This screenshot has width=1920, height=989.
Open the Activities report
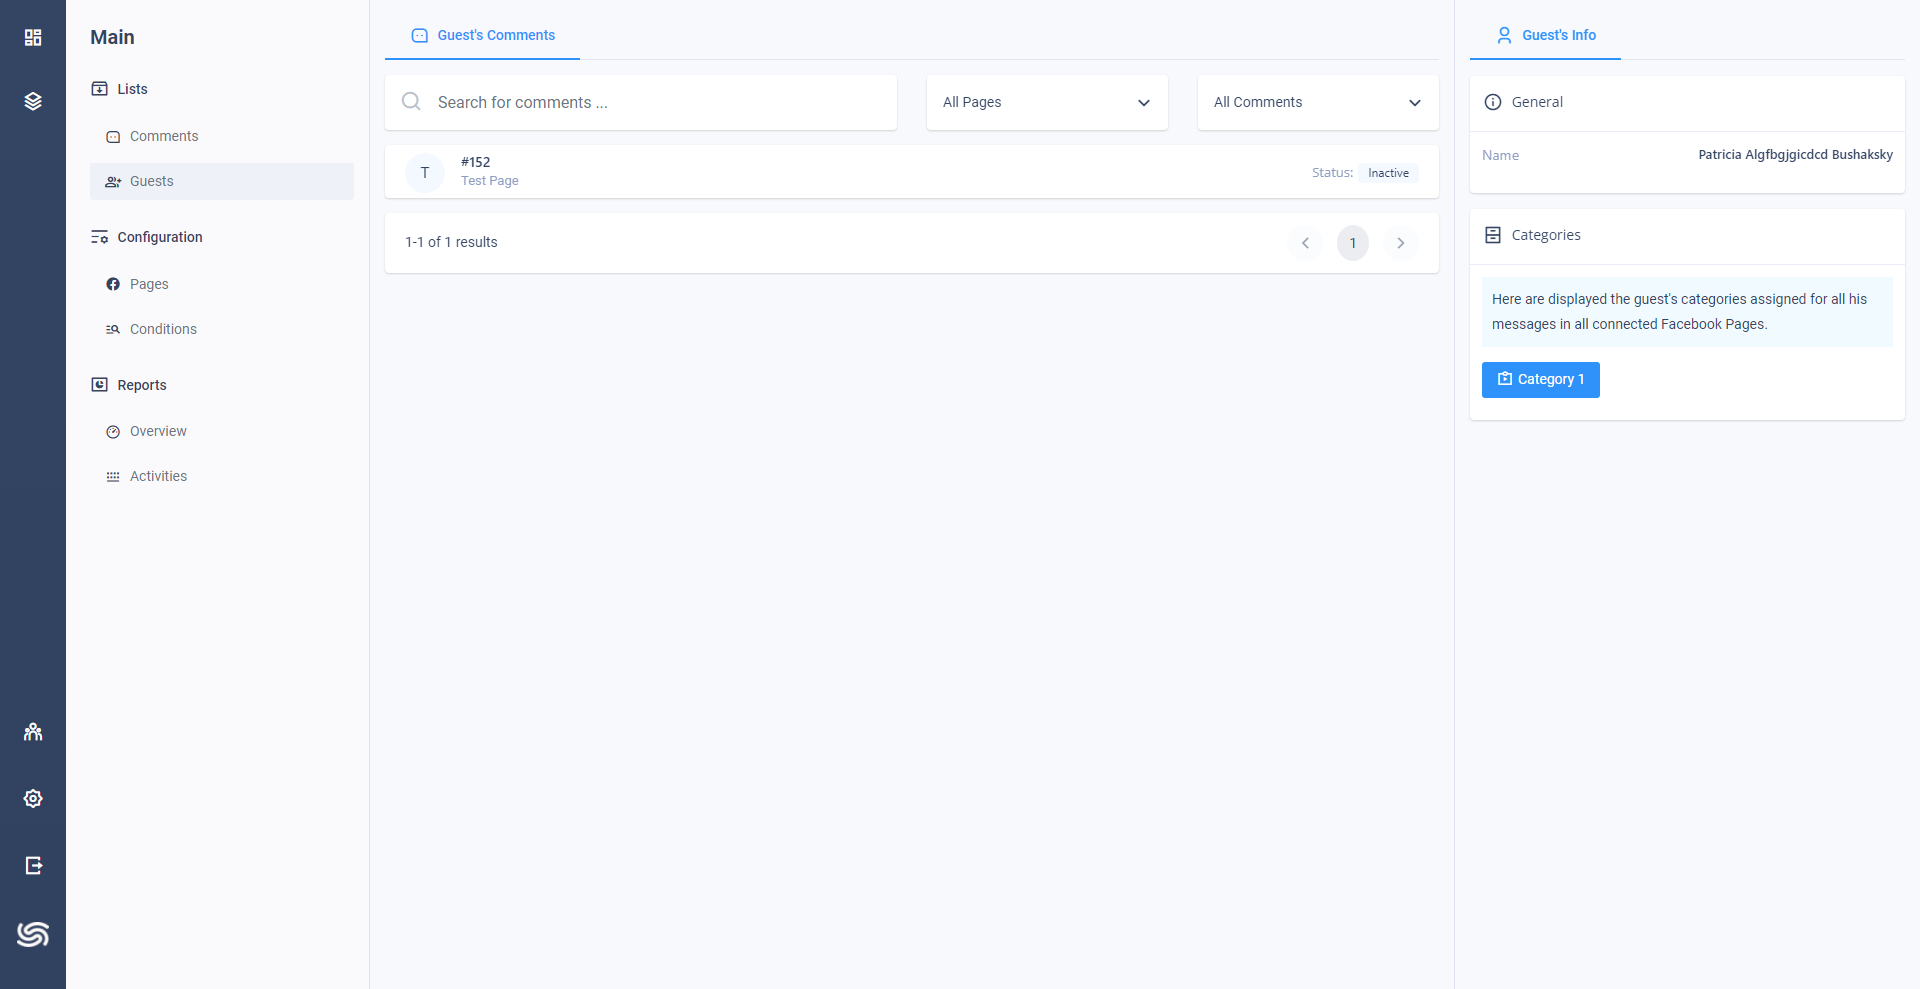pos(222,476)
